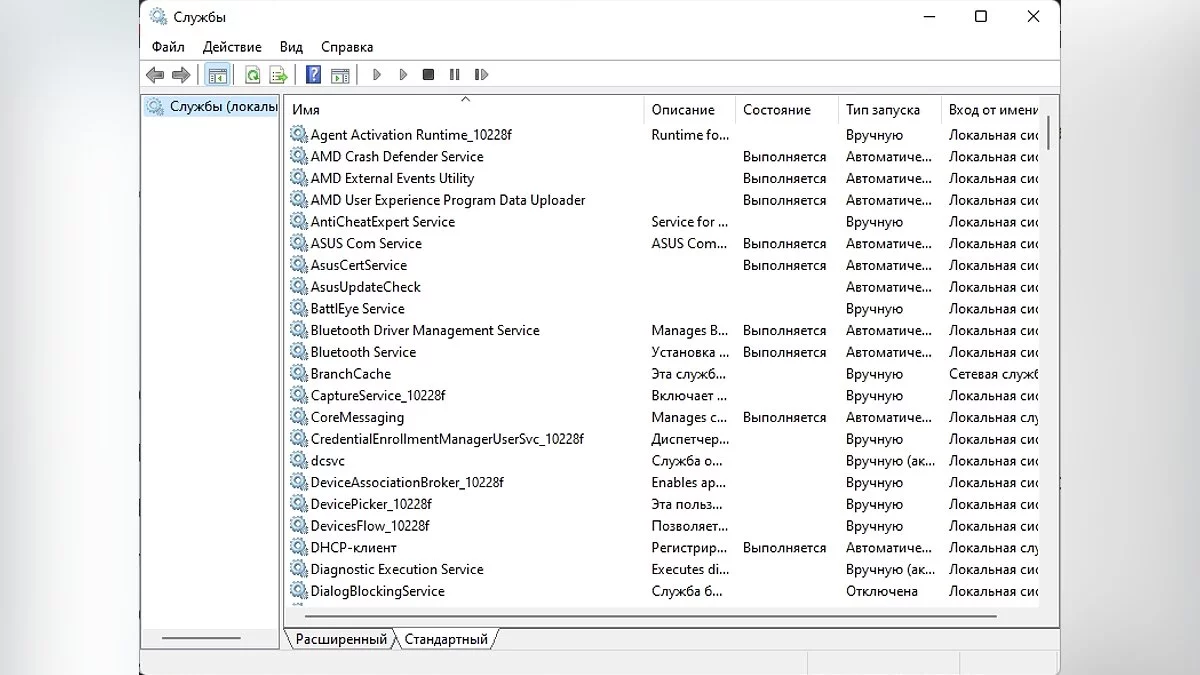Screen dimensions: 1200x675
Task: Open the Файл menu
Action: click(x=168, y=47)
